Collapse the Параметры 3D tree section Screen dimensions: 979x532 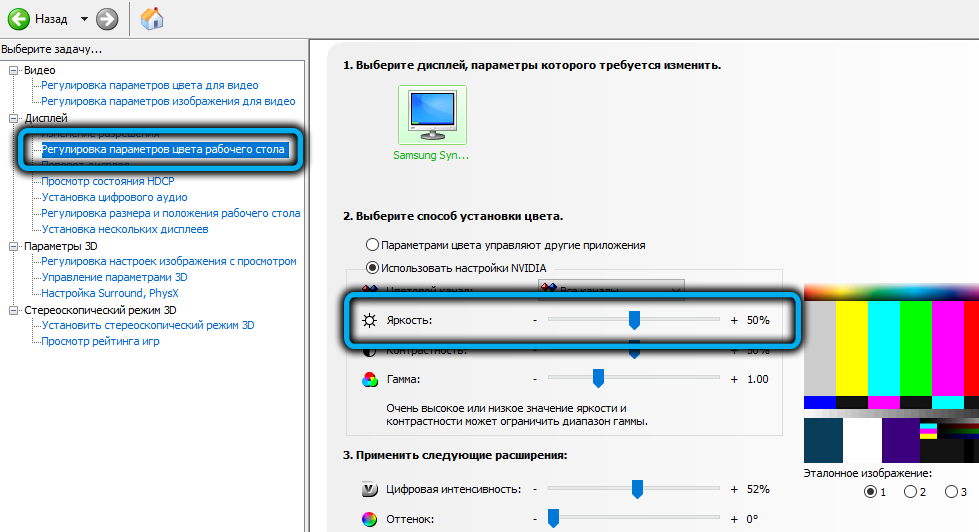tap(14, 246)
